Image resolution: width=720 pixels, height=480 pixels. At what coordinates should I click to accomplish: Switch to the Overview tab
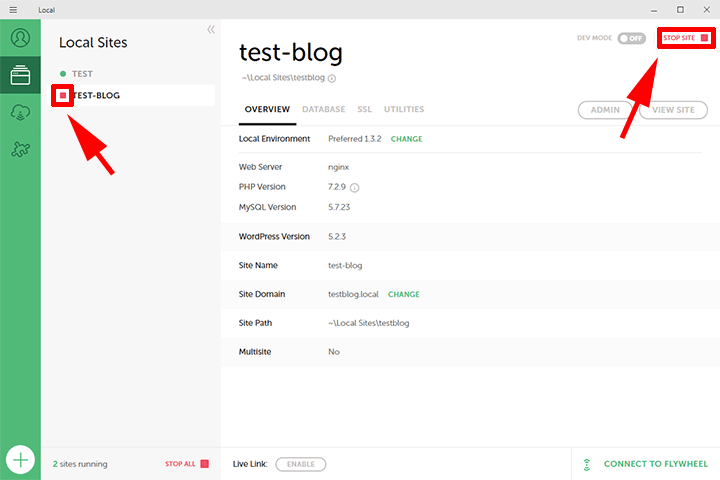point(267,109)
